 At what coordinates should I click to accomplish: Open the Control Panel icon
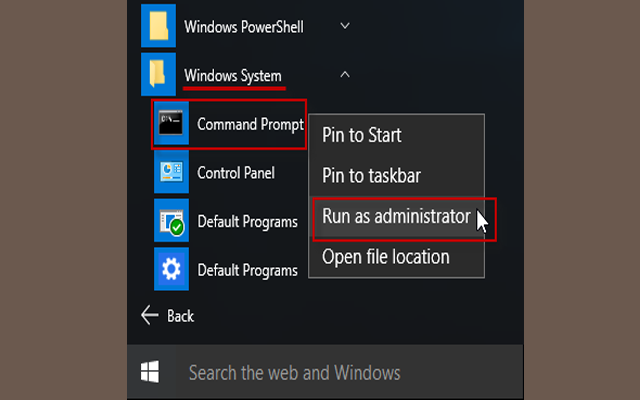(x=171, y=171)
